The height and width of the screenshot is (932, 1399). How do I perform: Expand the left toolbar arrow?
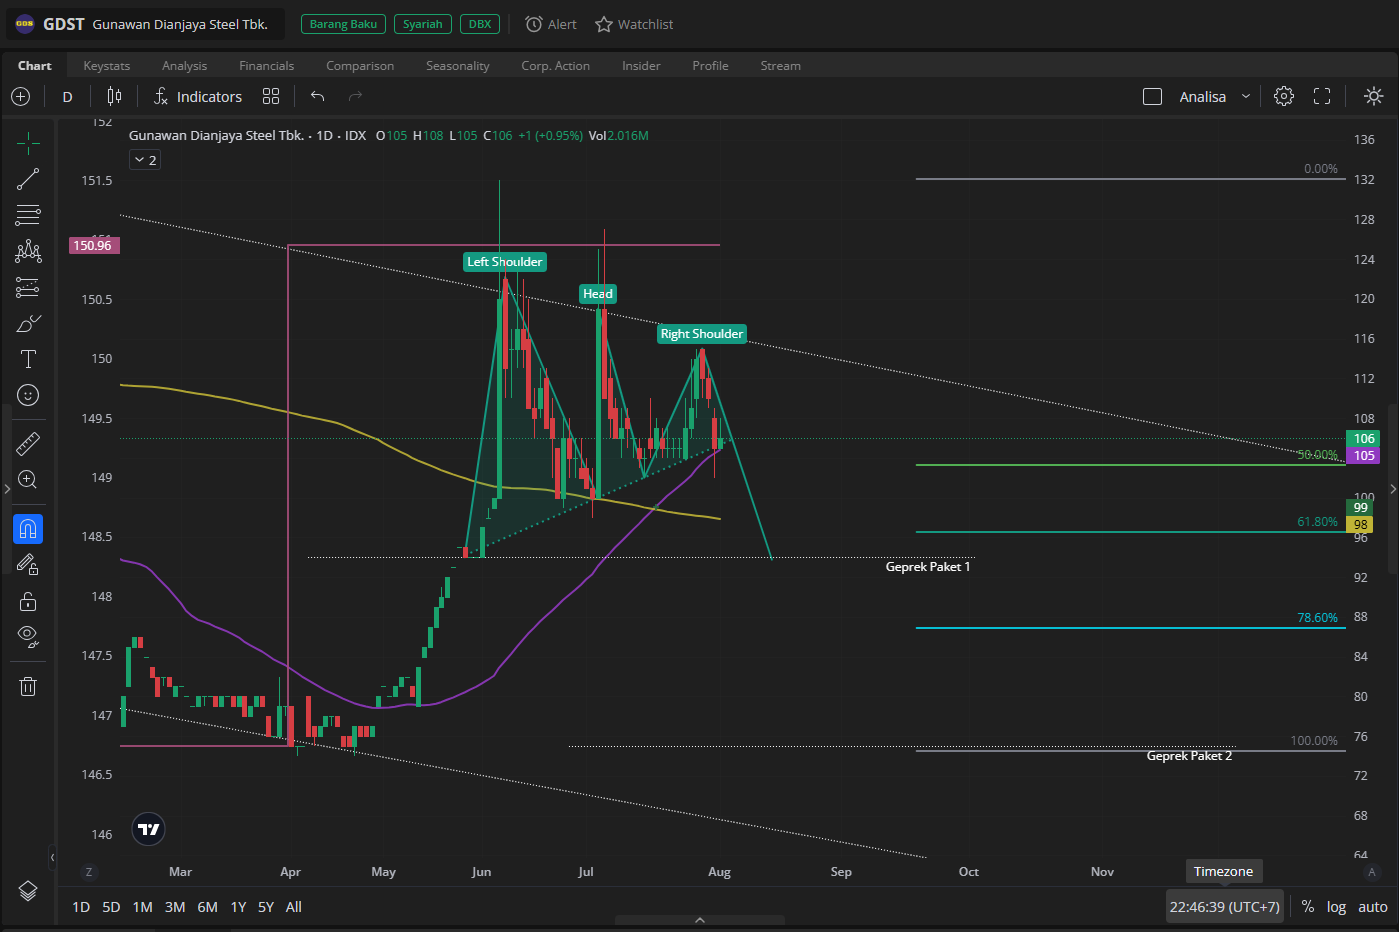7,489
